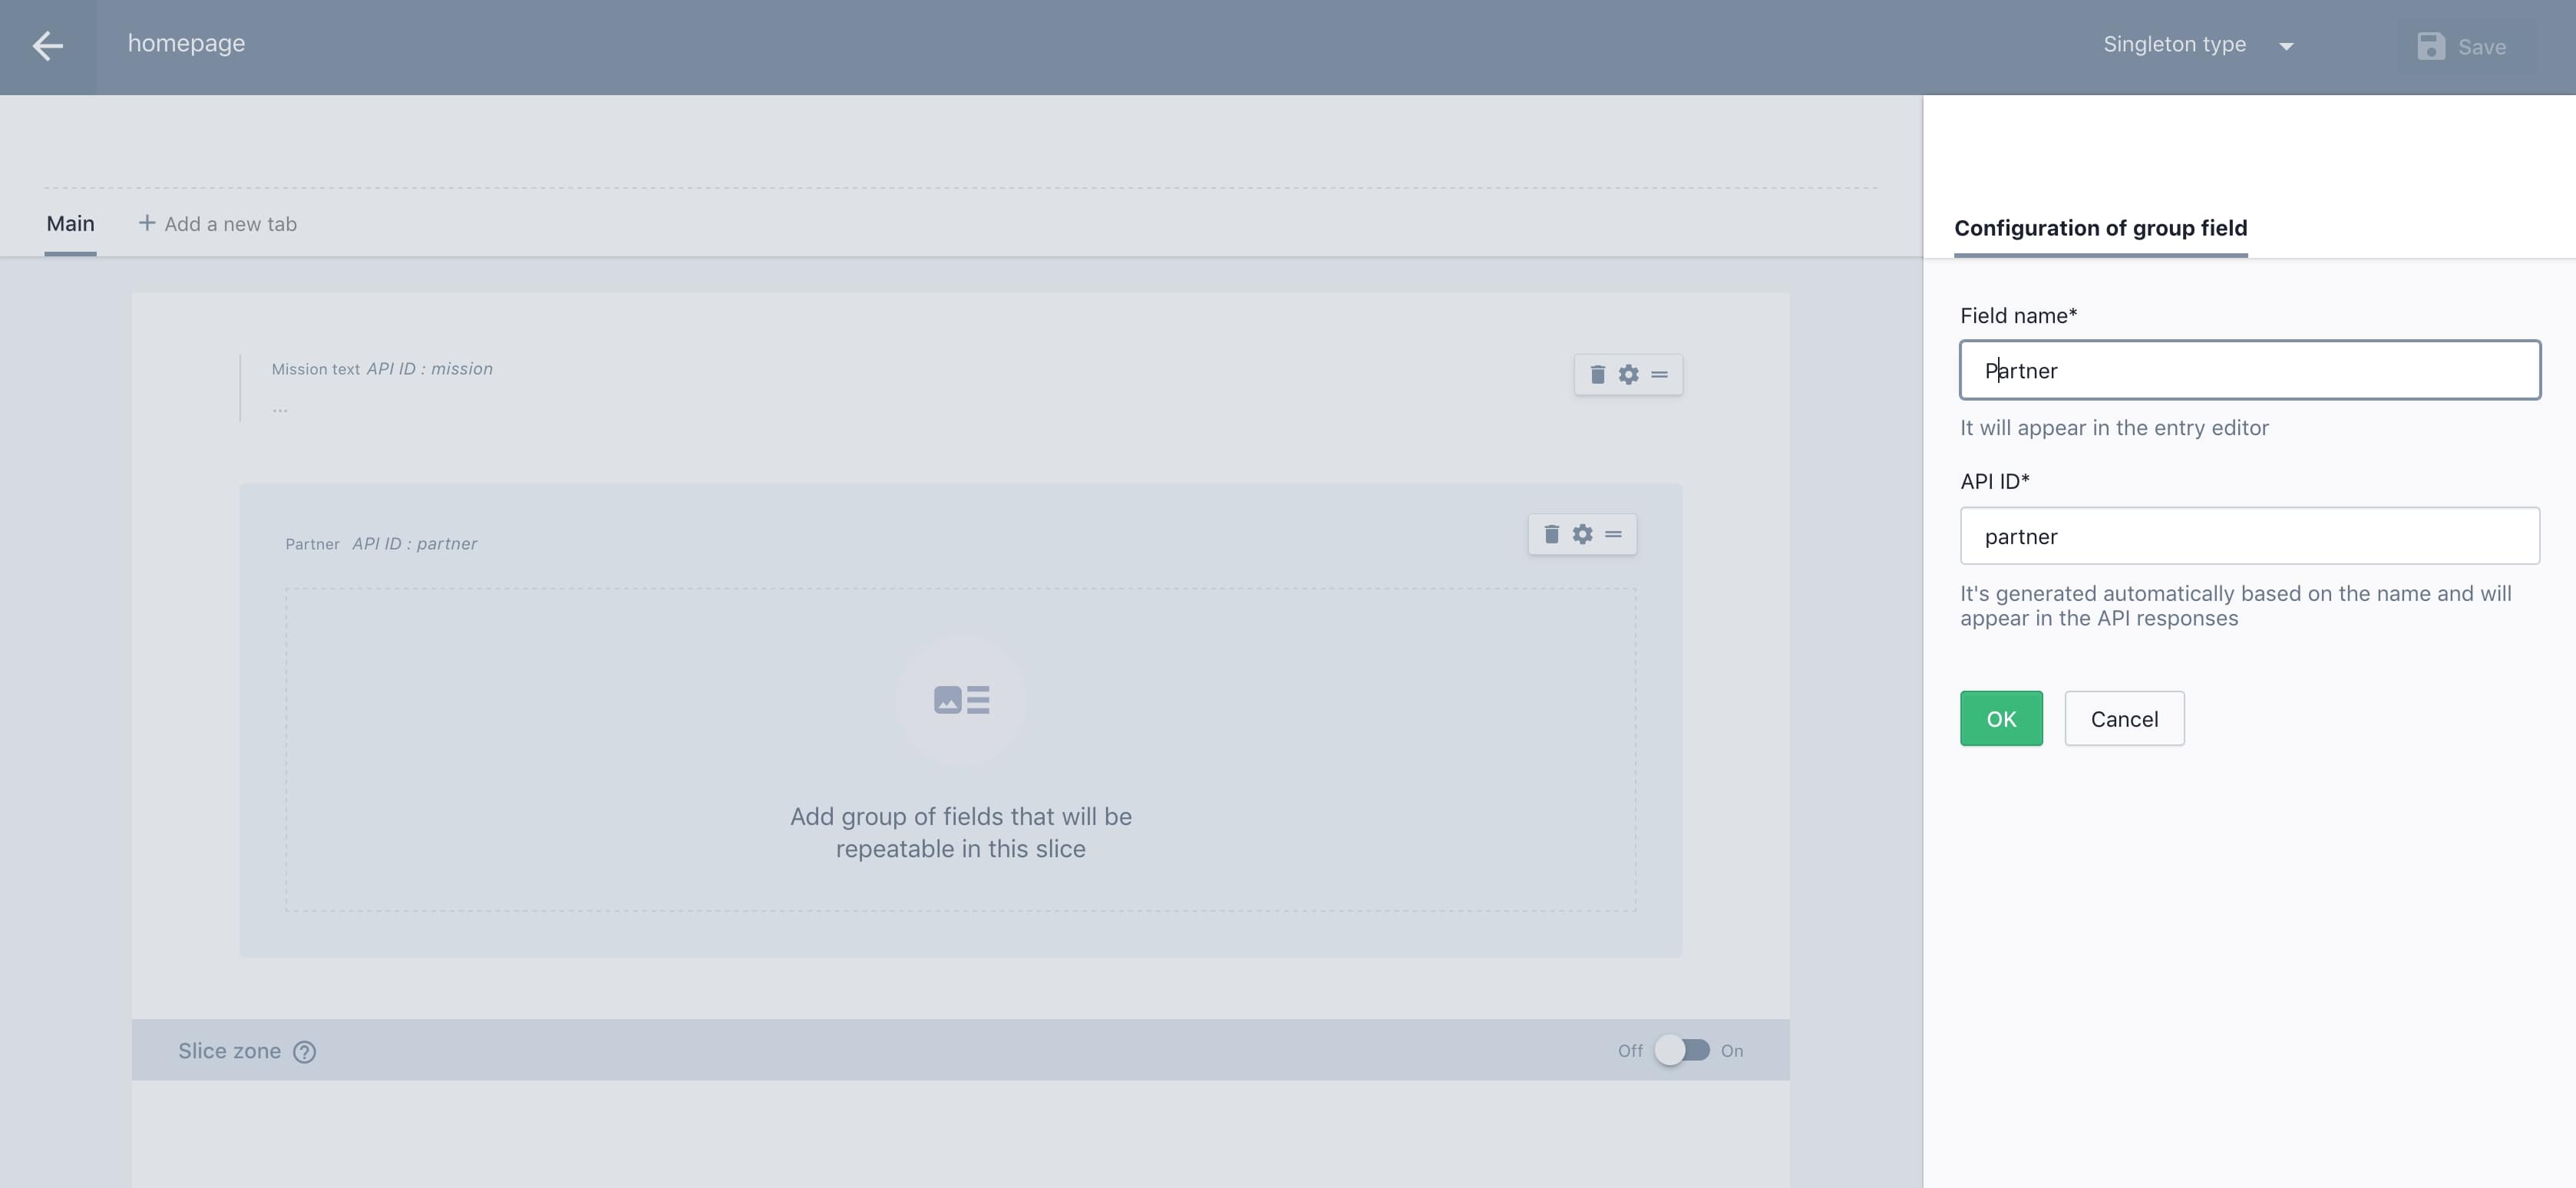
Task: Click the Mission text field label
Action: click(x=315, y=369)
